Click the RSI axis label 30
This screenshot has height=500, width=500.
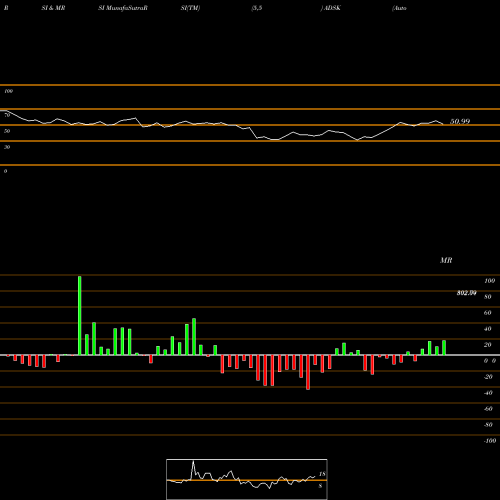point(7,147)
